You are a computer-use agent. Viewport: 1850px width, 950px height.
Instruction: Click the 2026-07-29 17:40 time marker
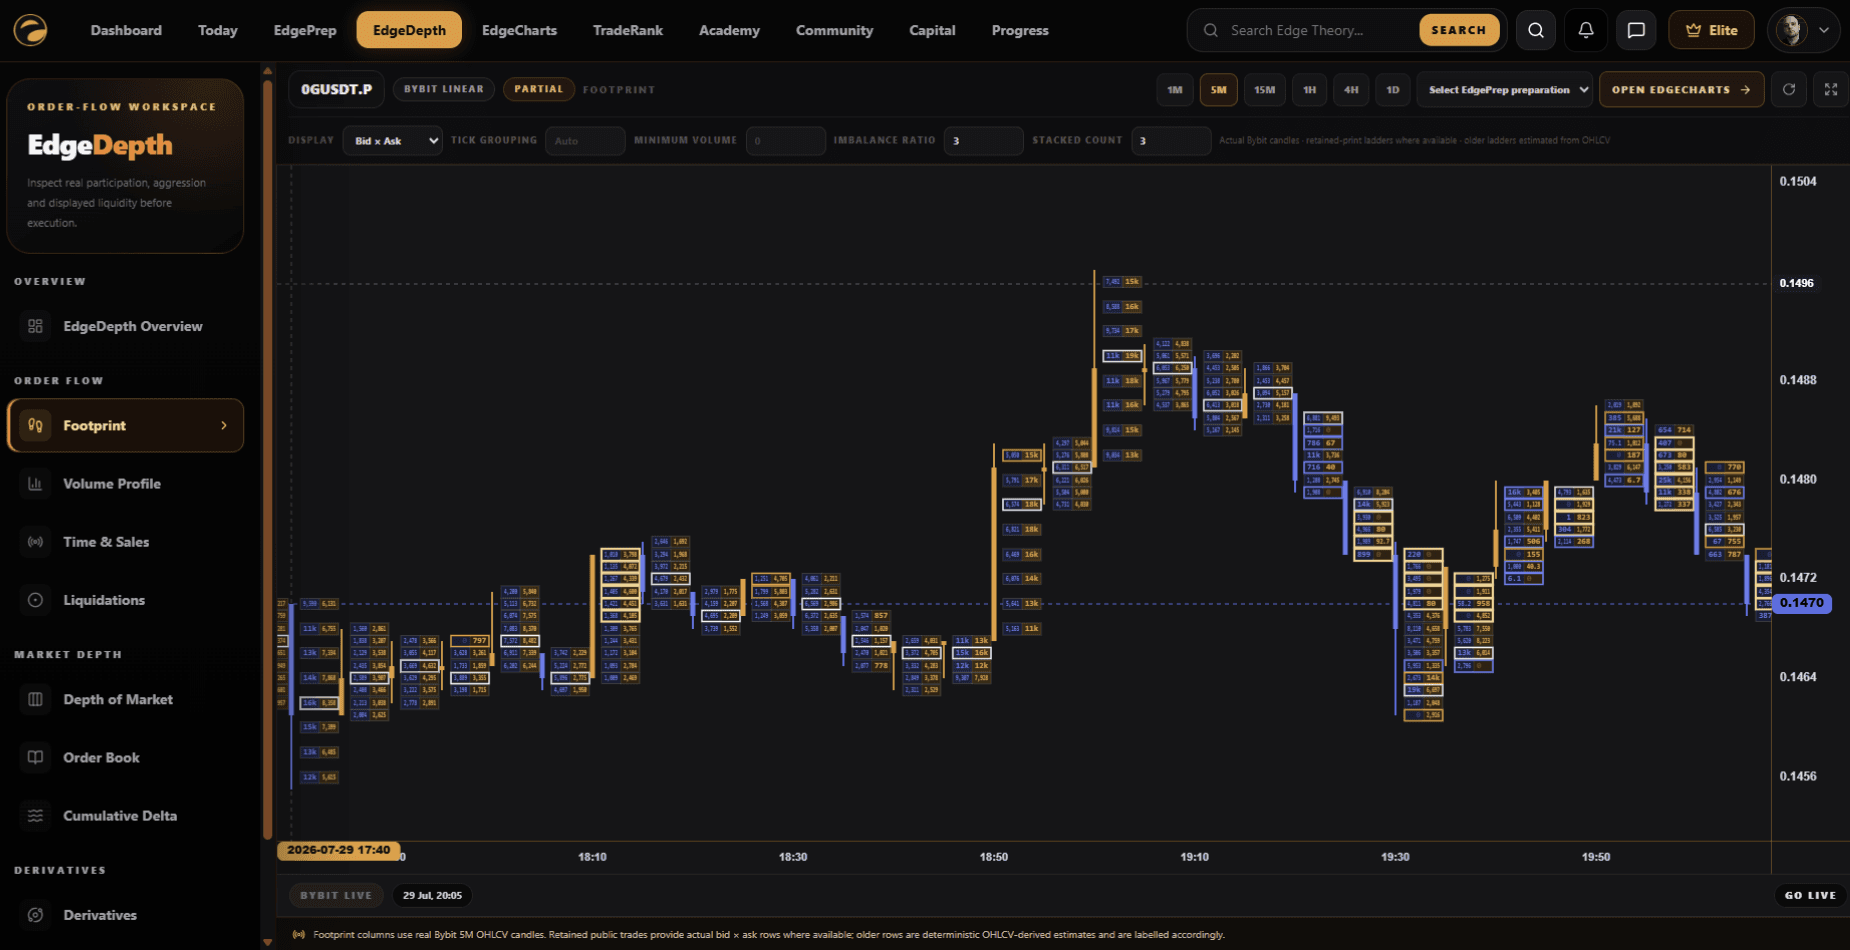click(339, 850)
